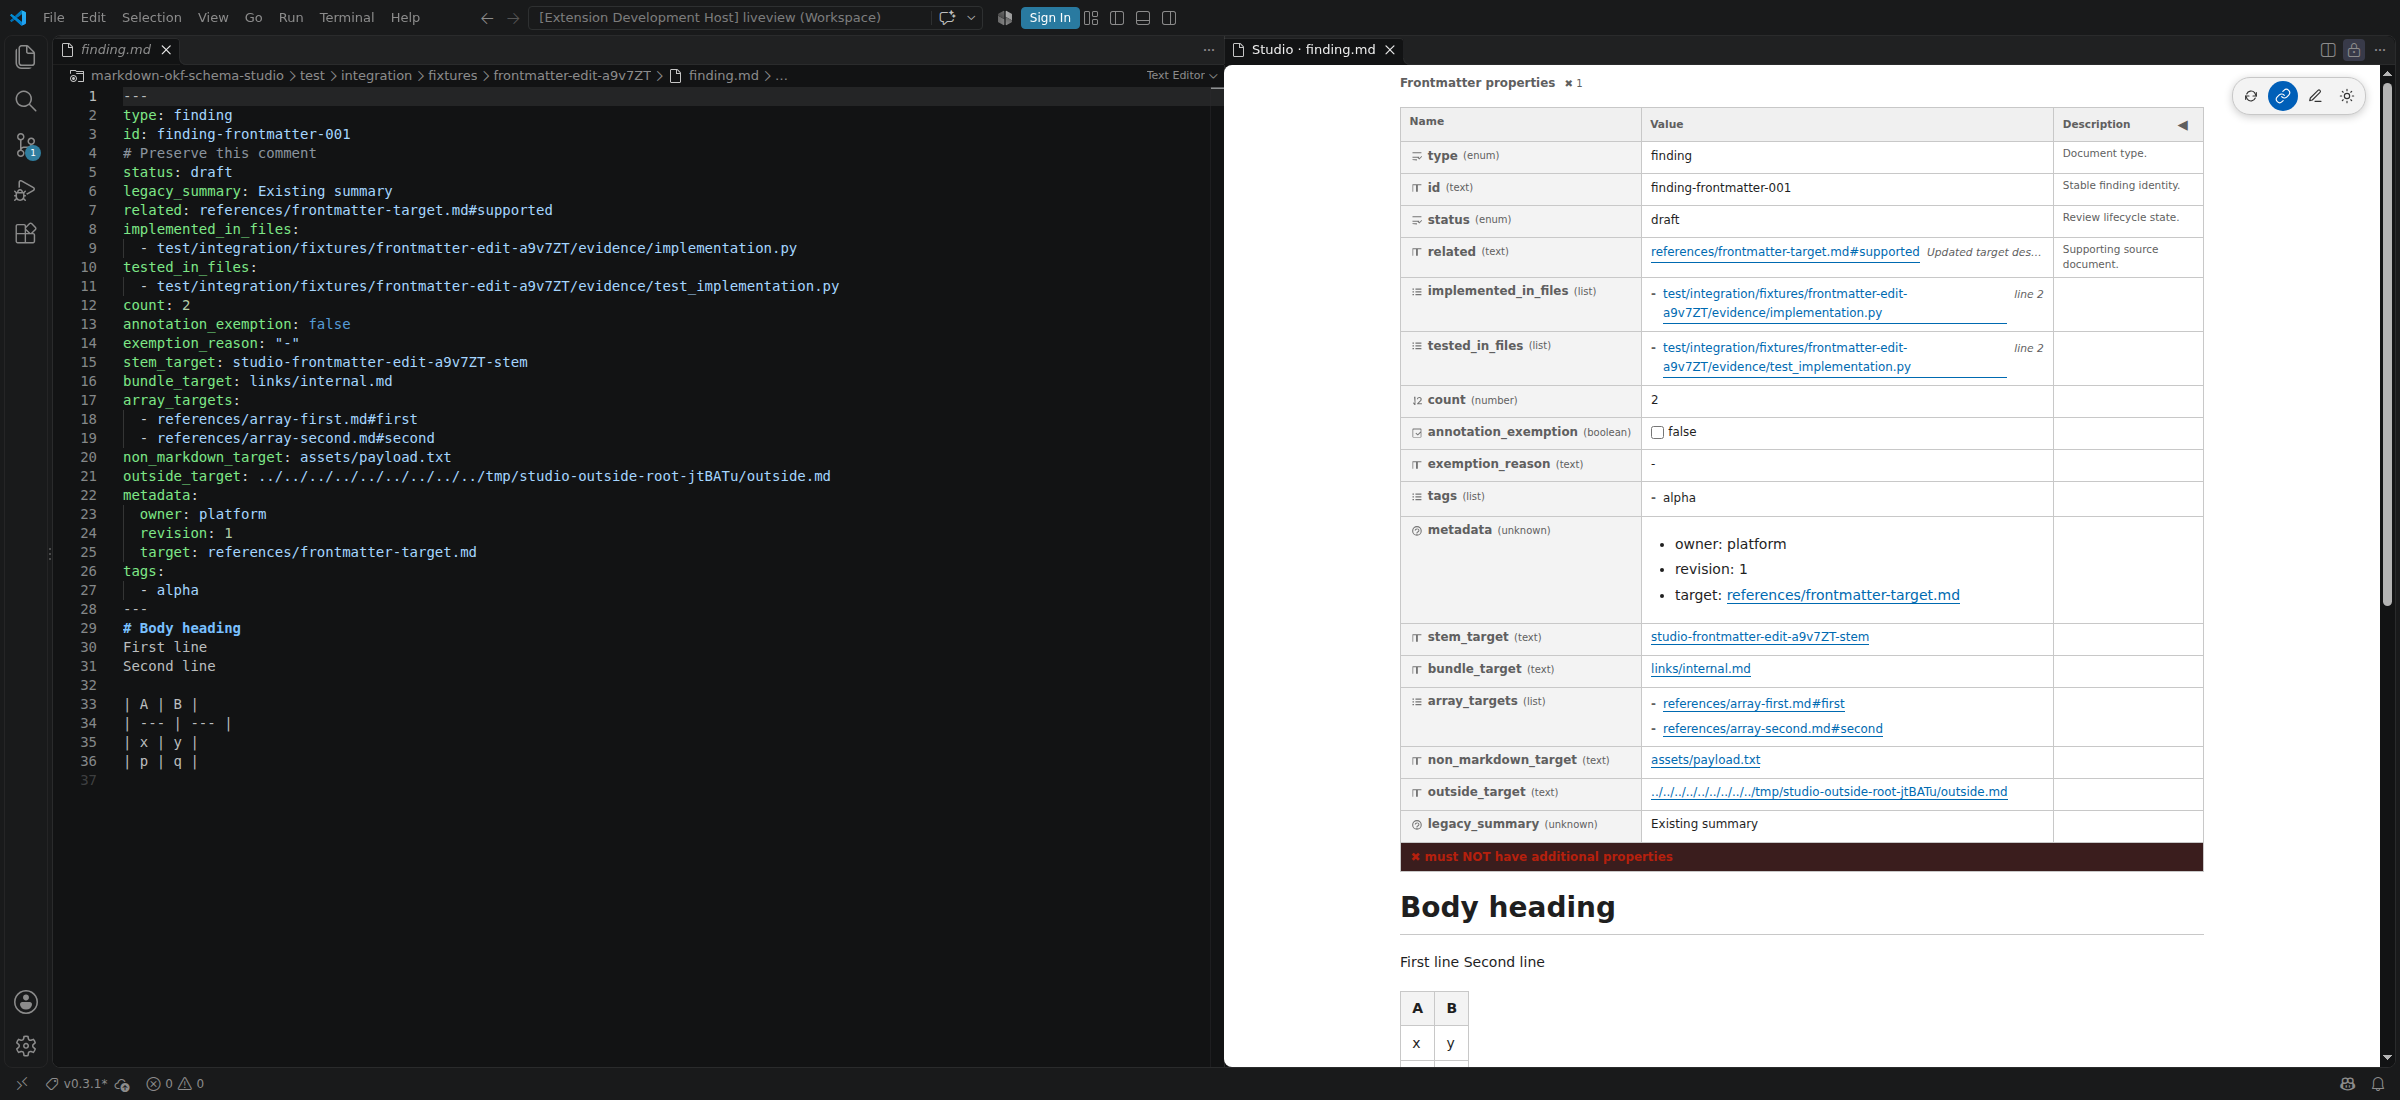Toggle the bottom Panel visibility

click(1143, 17)
